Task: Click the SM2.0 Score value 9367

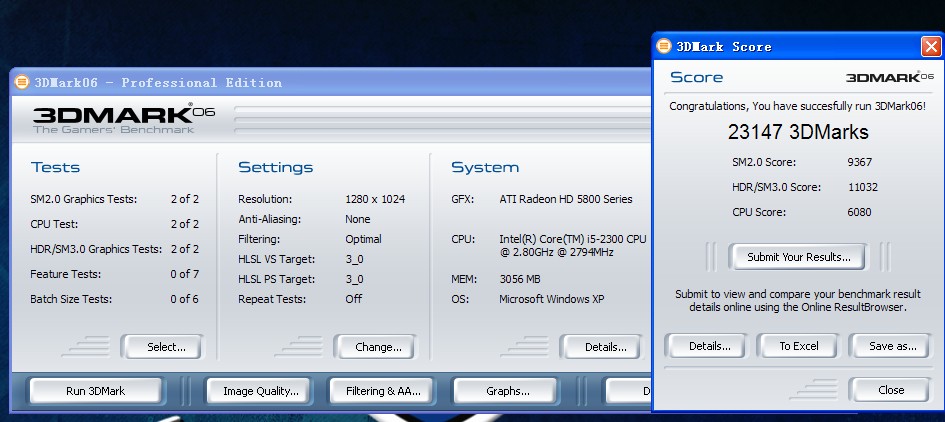Action: [859, 162]
